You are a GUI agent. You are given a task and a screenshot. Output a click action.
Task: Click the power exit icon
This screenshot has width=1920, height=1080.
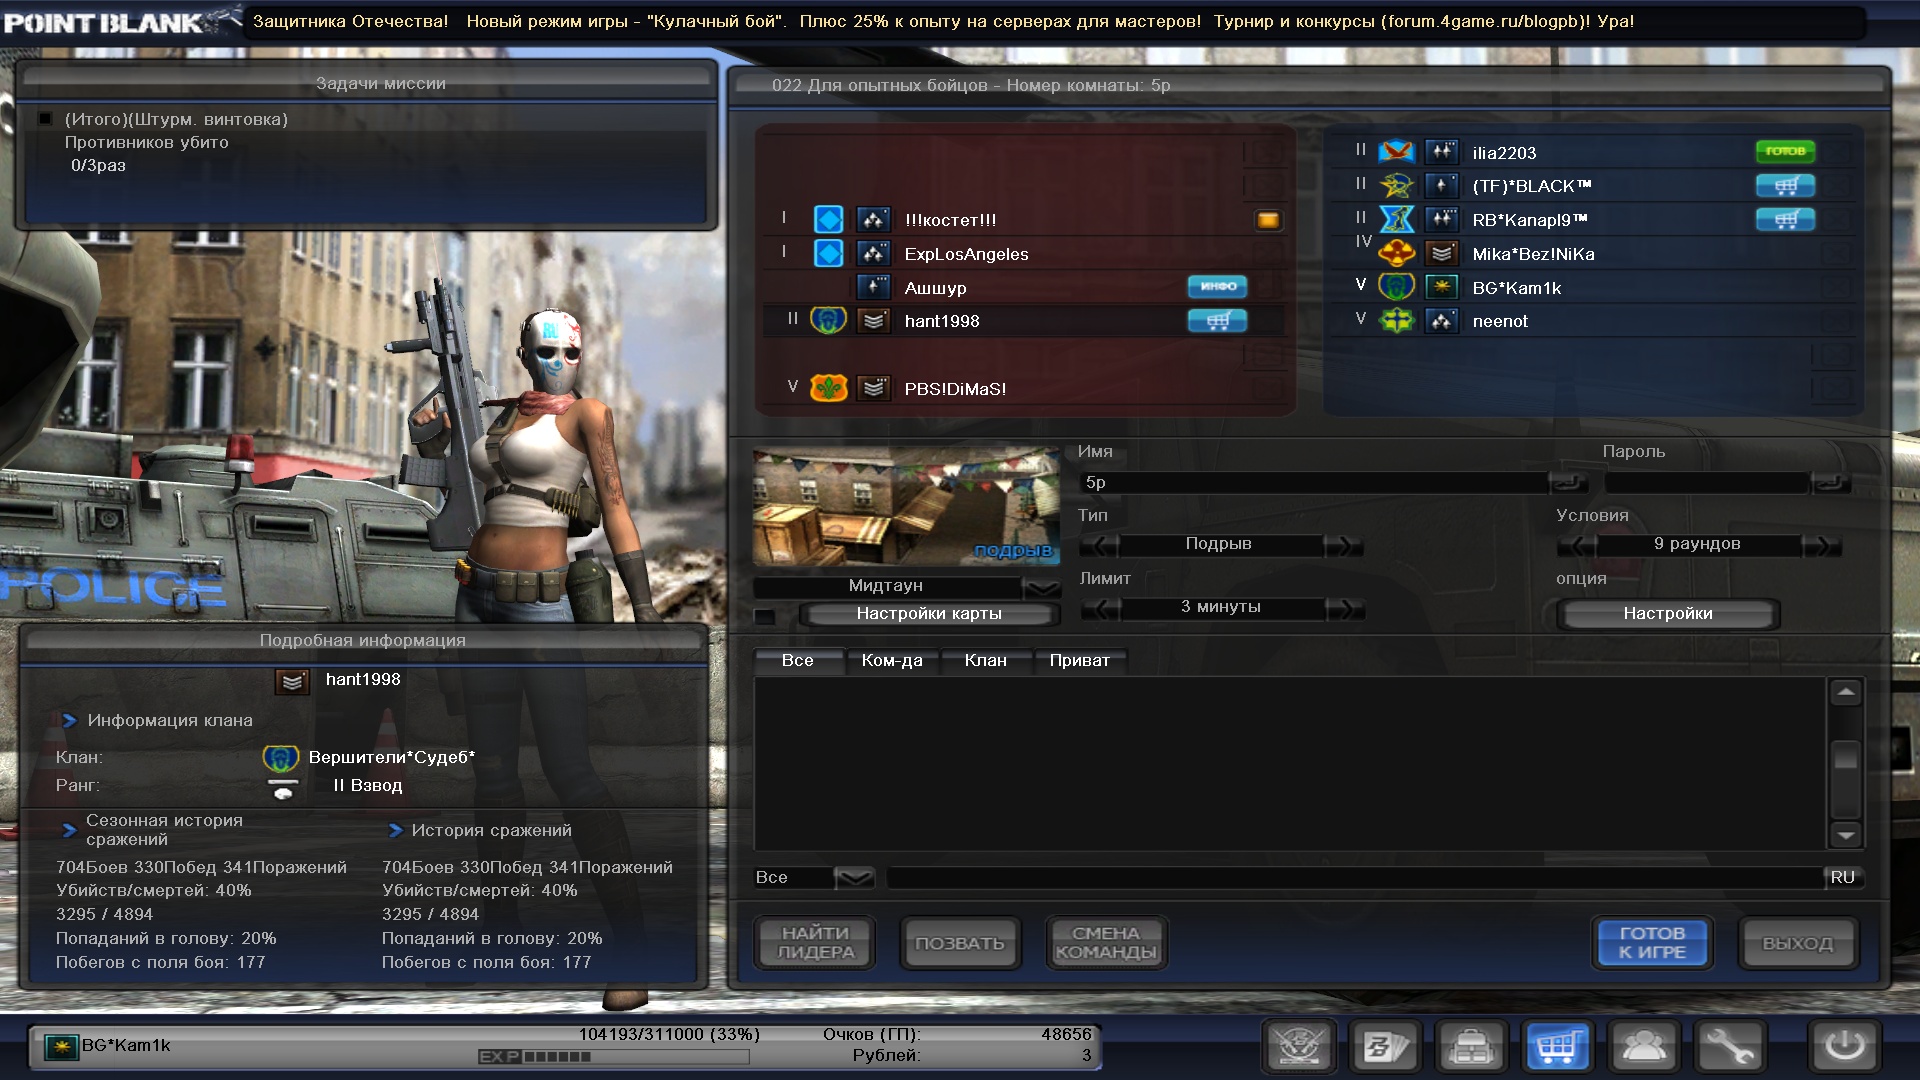1845,1047
